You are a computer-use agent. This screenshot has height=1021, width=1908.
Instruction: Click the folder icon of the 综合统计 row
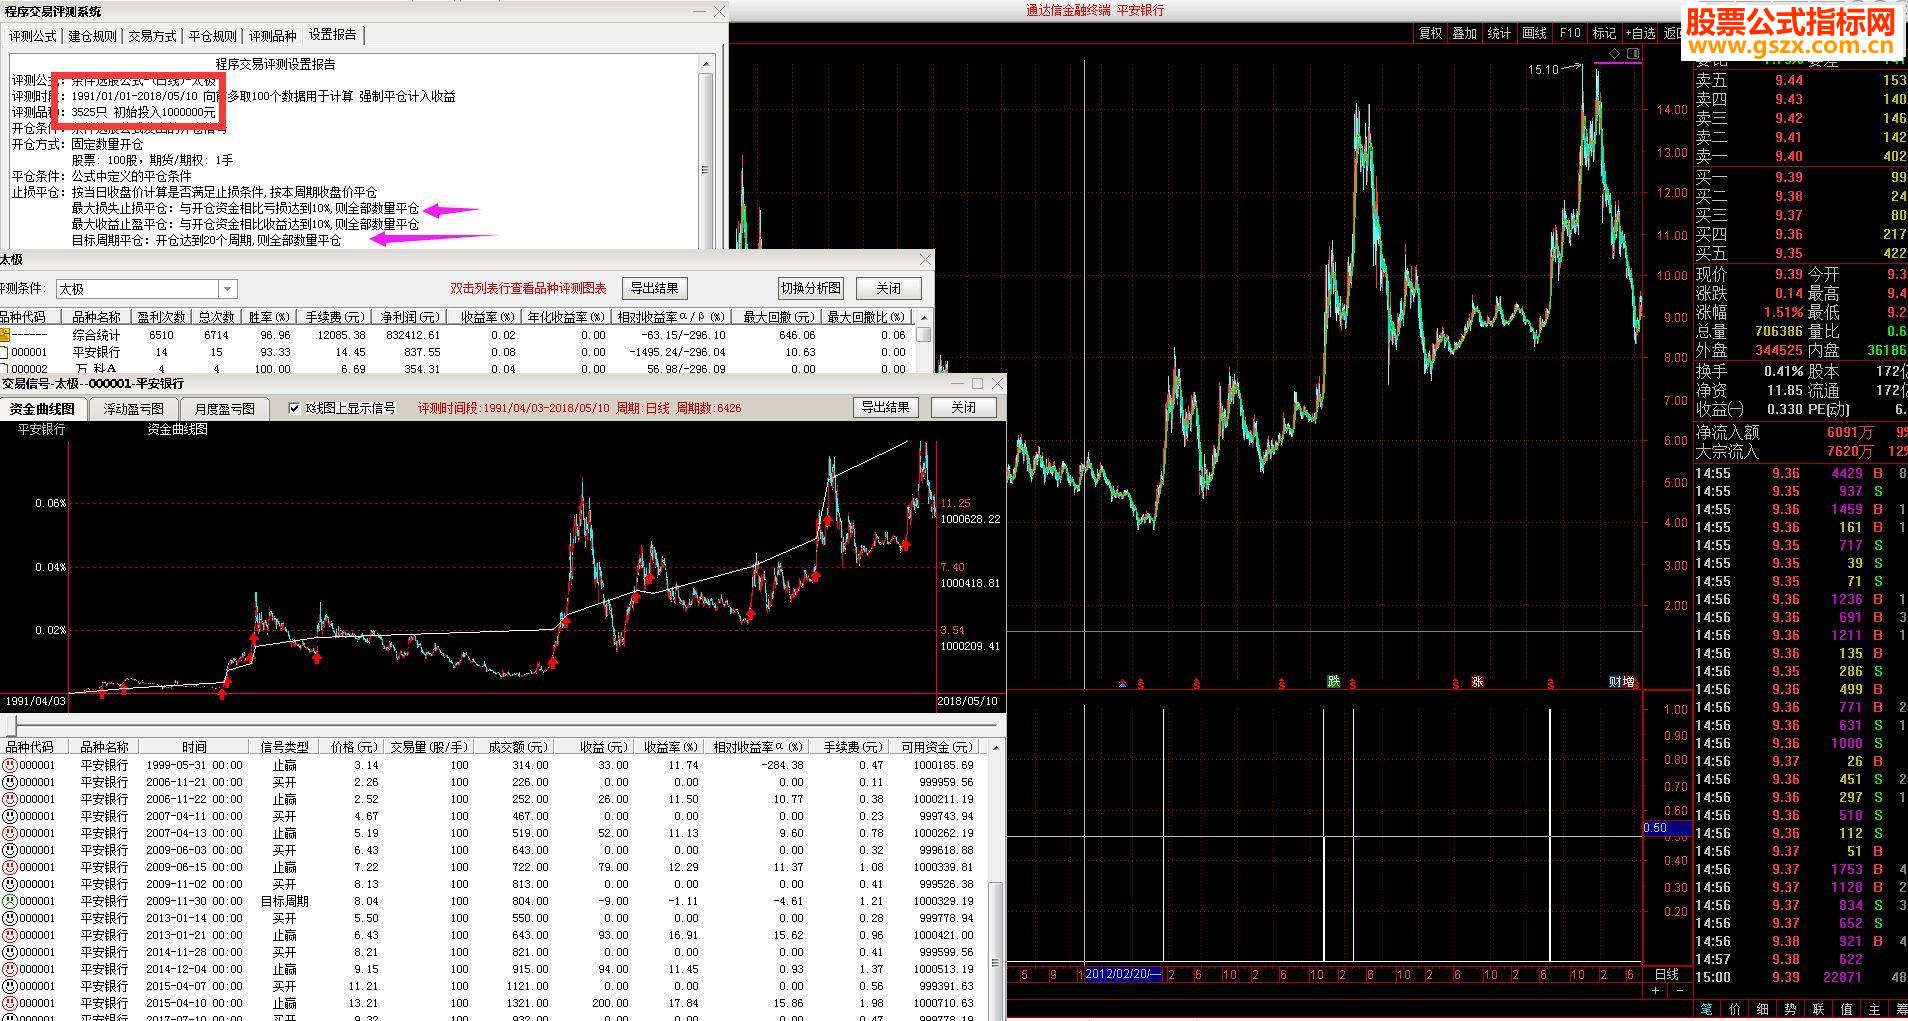pos(5,335)
